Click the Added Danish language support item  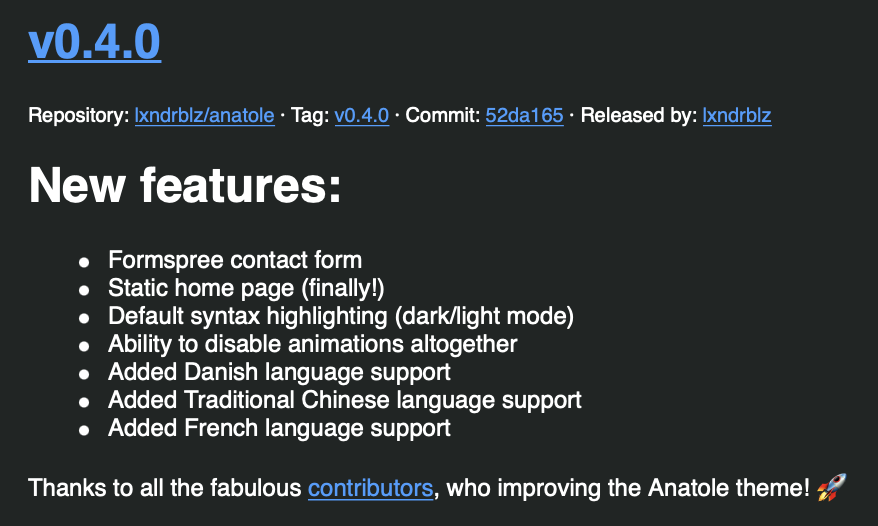point(279,372)
